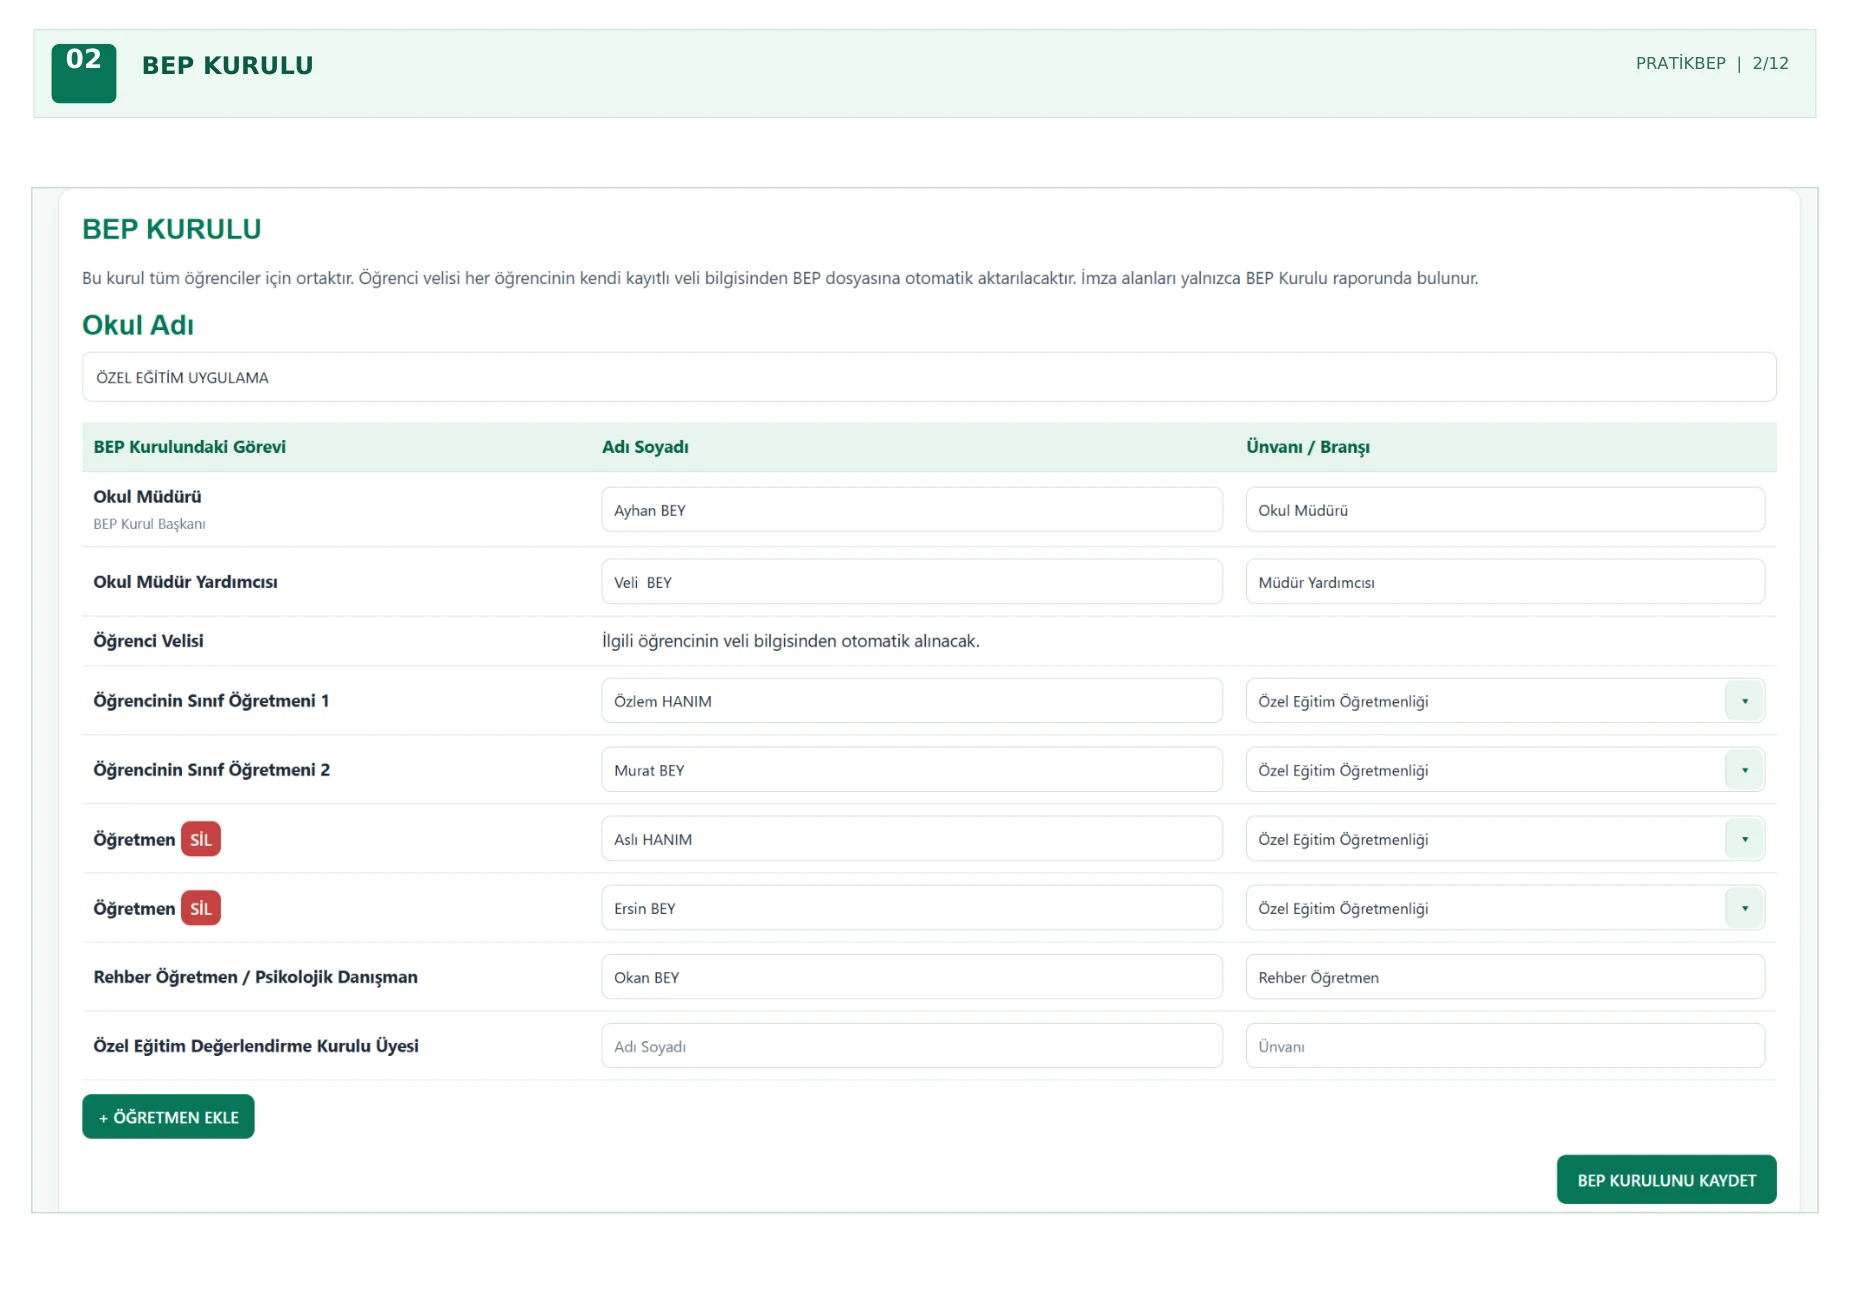The width and height of the screenshot is (1850, 1309).
Task: Click the 'BEP Kurul Başkanı' sublabel
Action: 150,524
